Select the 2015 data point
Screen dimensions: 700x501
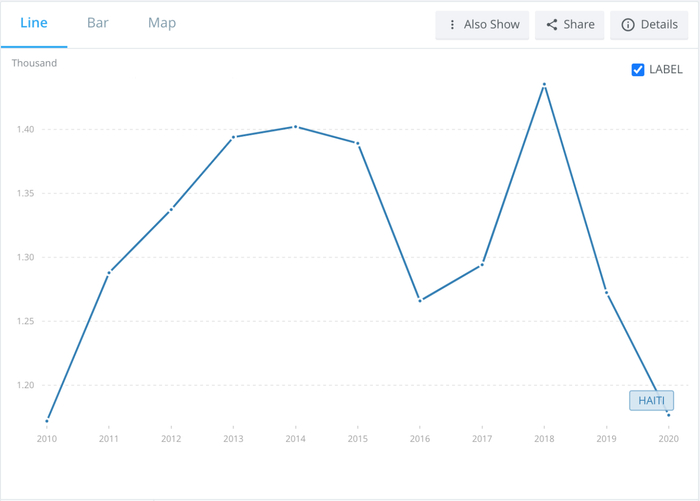(358, 143)
